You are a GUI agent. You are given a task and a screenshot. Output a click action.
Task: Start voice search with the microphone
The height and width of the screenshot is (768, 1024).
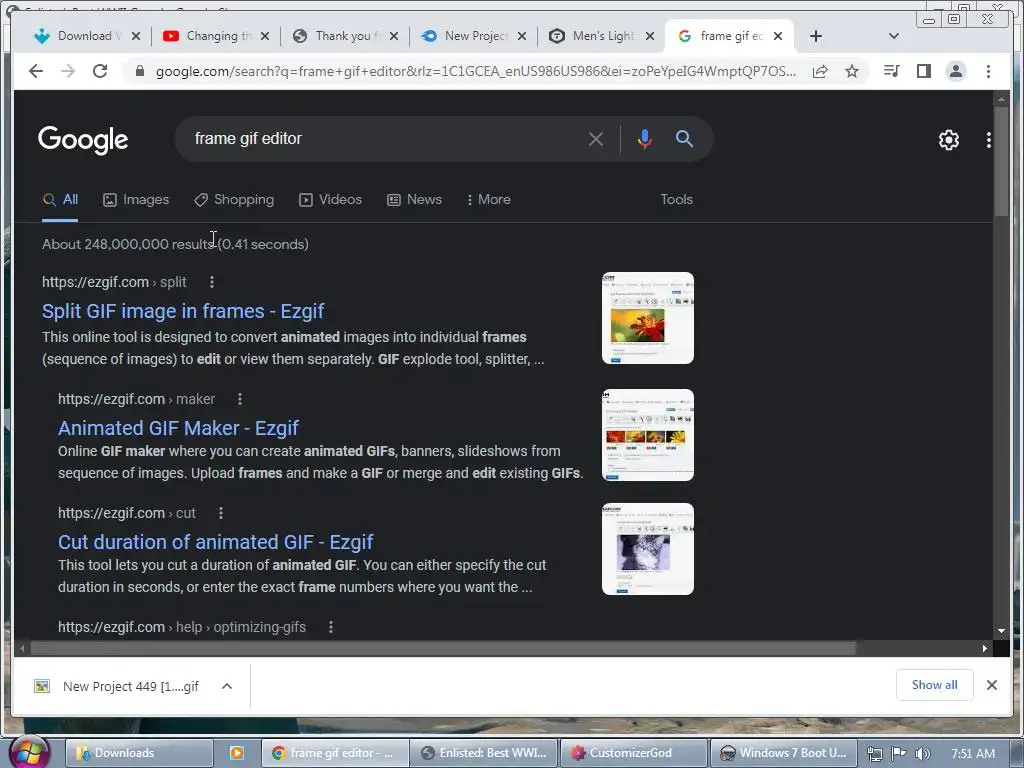(x=645, y=138)
